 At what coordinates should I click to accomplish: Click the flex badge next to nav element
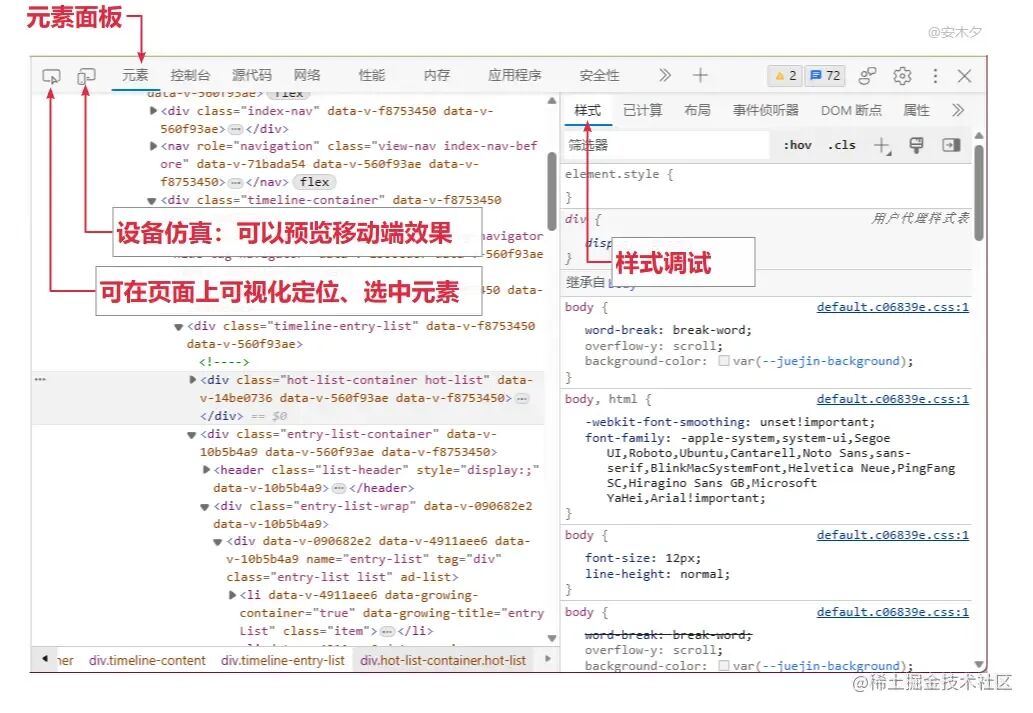coord(314,182)
